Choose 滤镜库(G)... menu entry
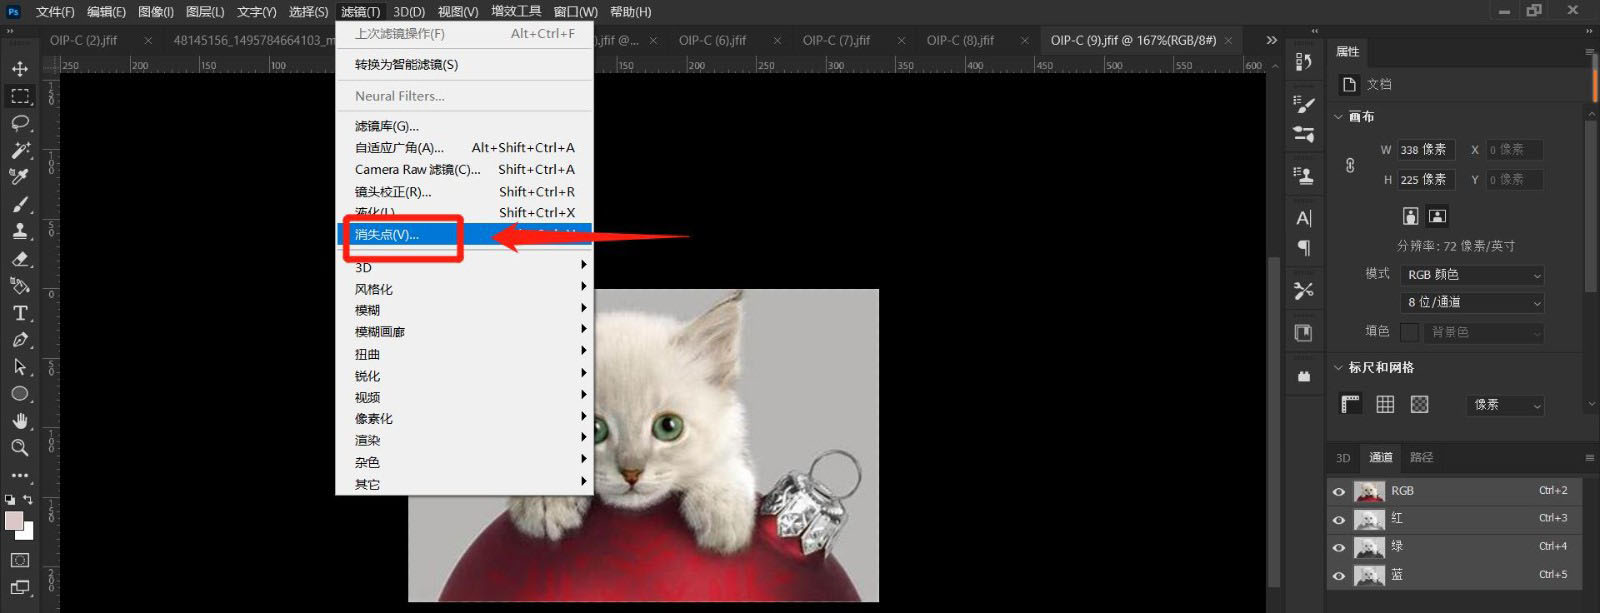Screen dimensions: 1600x613 click(x=464, y=126)
